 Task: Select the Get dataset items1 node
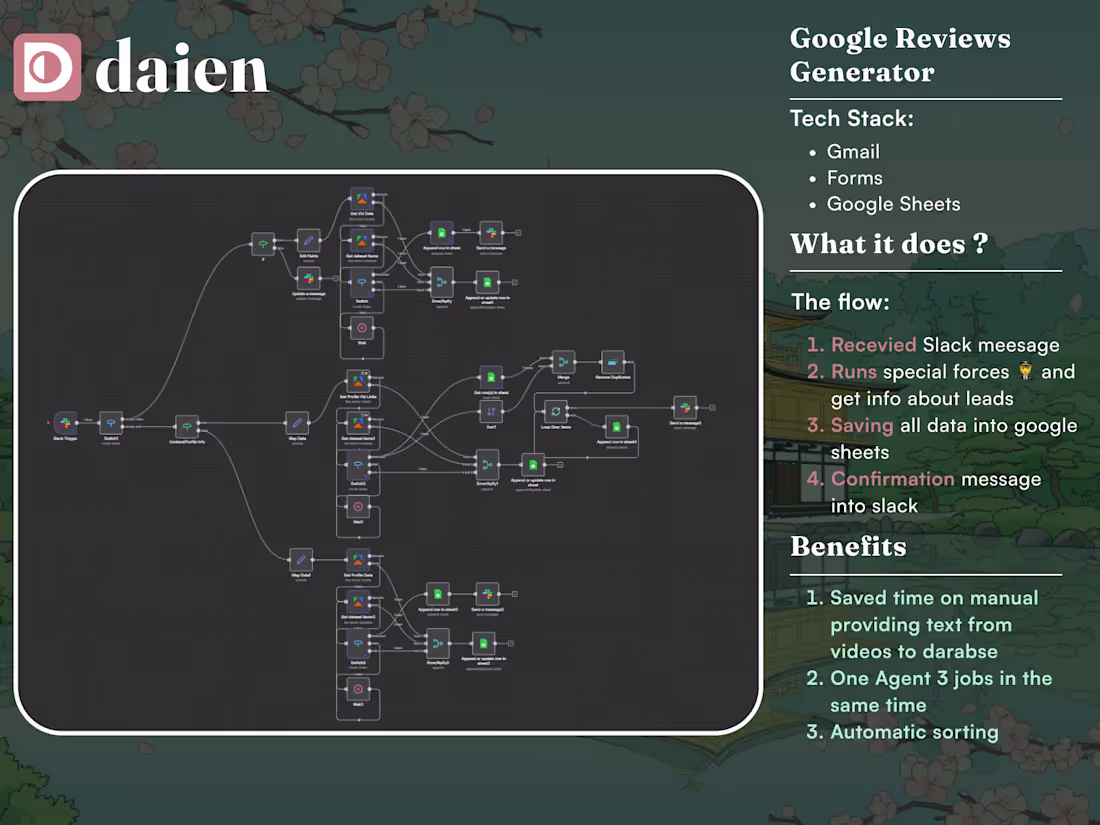(x=358, y=423)
